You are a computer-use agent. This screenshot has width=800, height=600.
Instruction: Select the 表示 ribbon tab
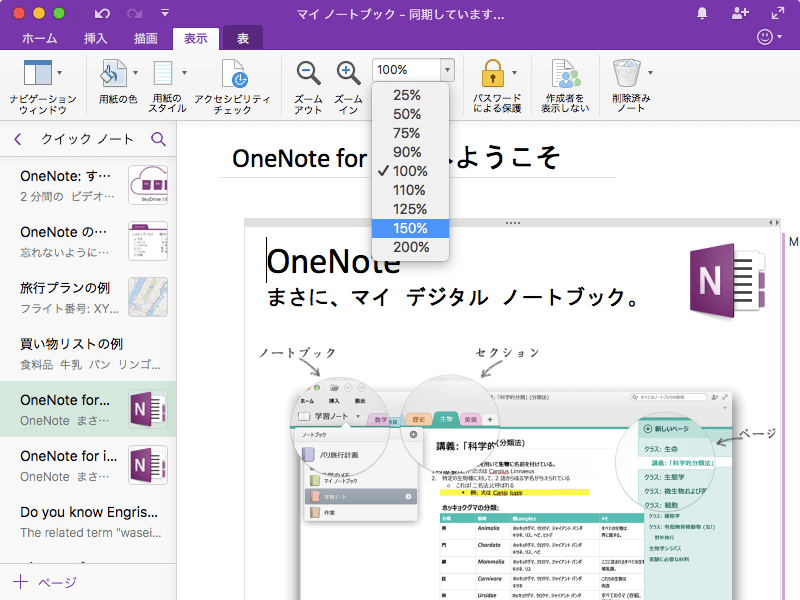pos(195,38)
